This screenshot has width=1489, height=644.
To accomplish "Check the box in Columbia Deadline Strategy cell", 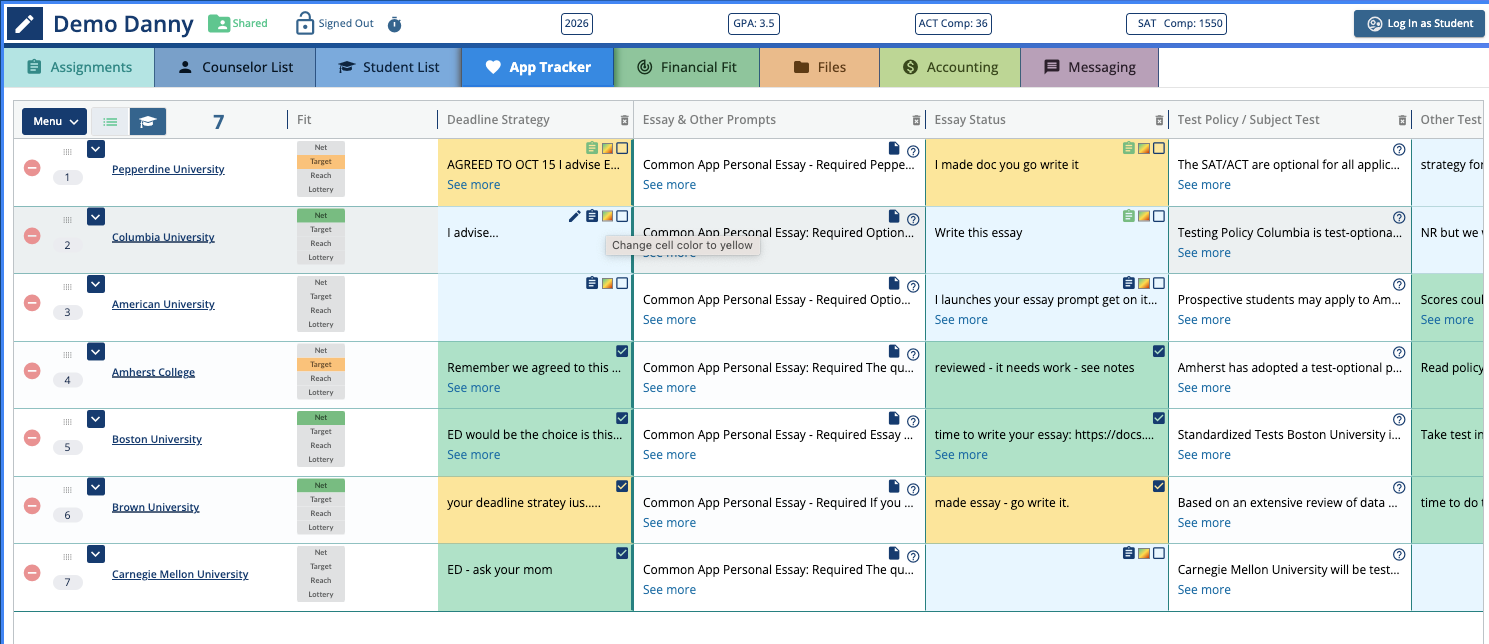I will pos(622,216).
